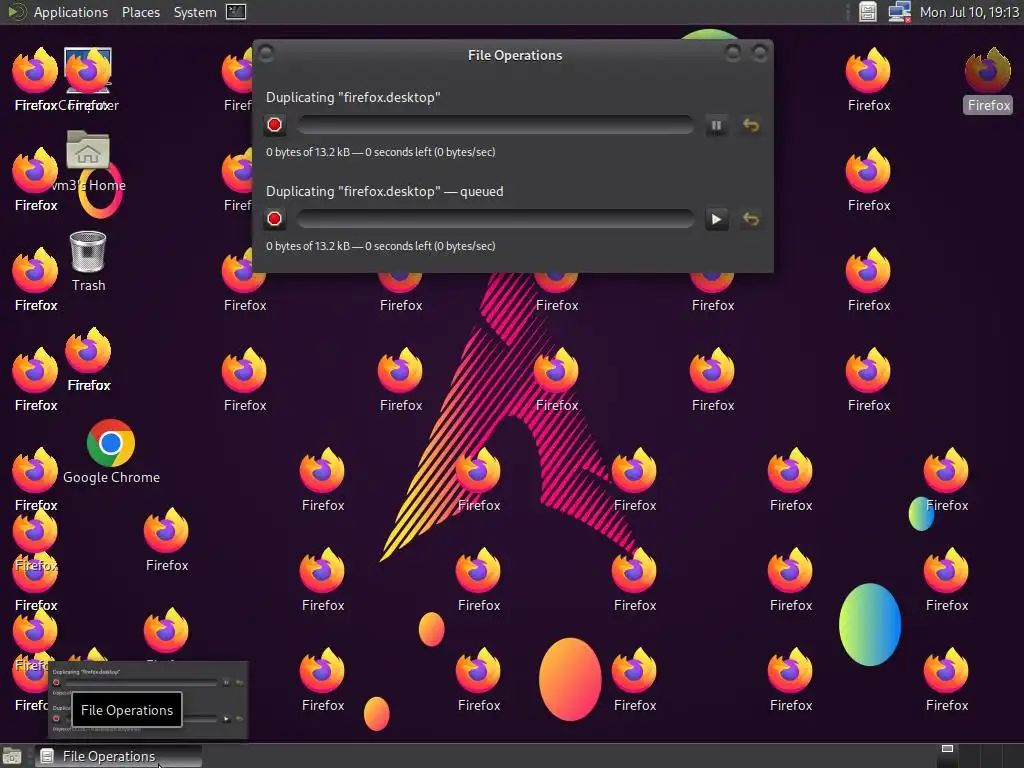Select File Operations in the taskbar
The image size is (1024, 768).
(118, 756)
